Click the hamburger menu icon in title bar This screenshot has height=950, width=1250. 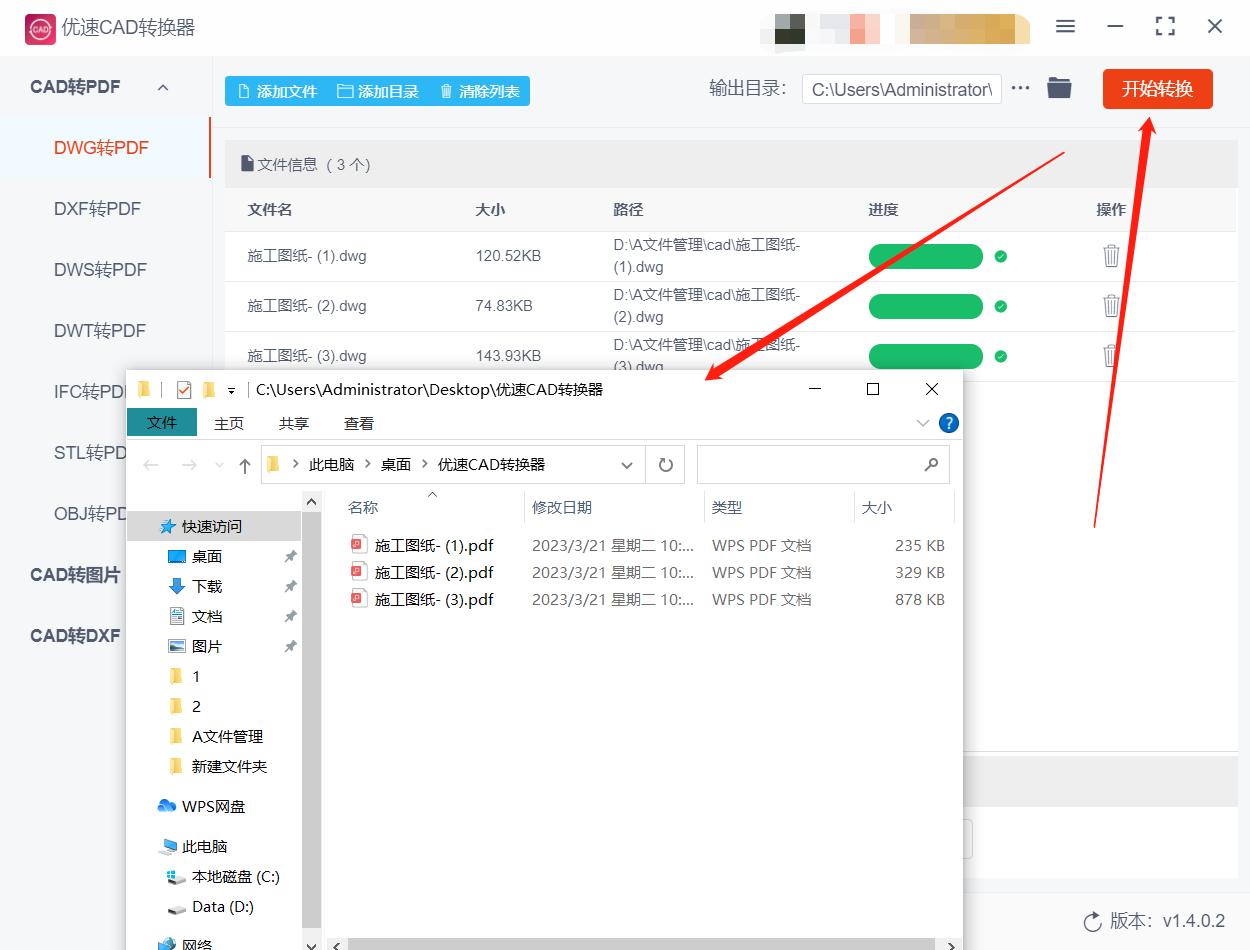click(x=1065, y=27)
